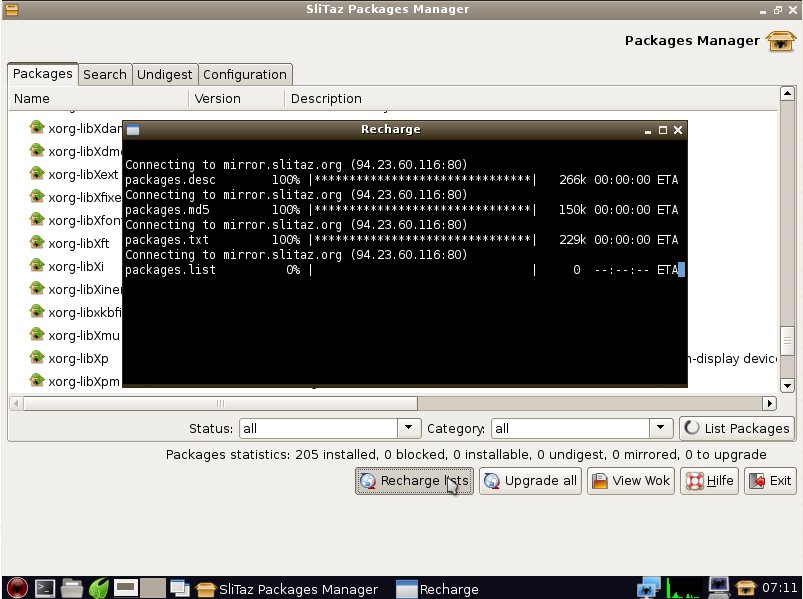
Task: Click the 07:11 clock in the tray
Action: pyautogui.click(x=779, y=588)
